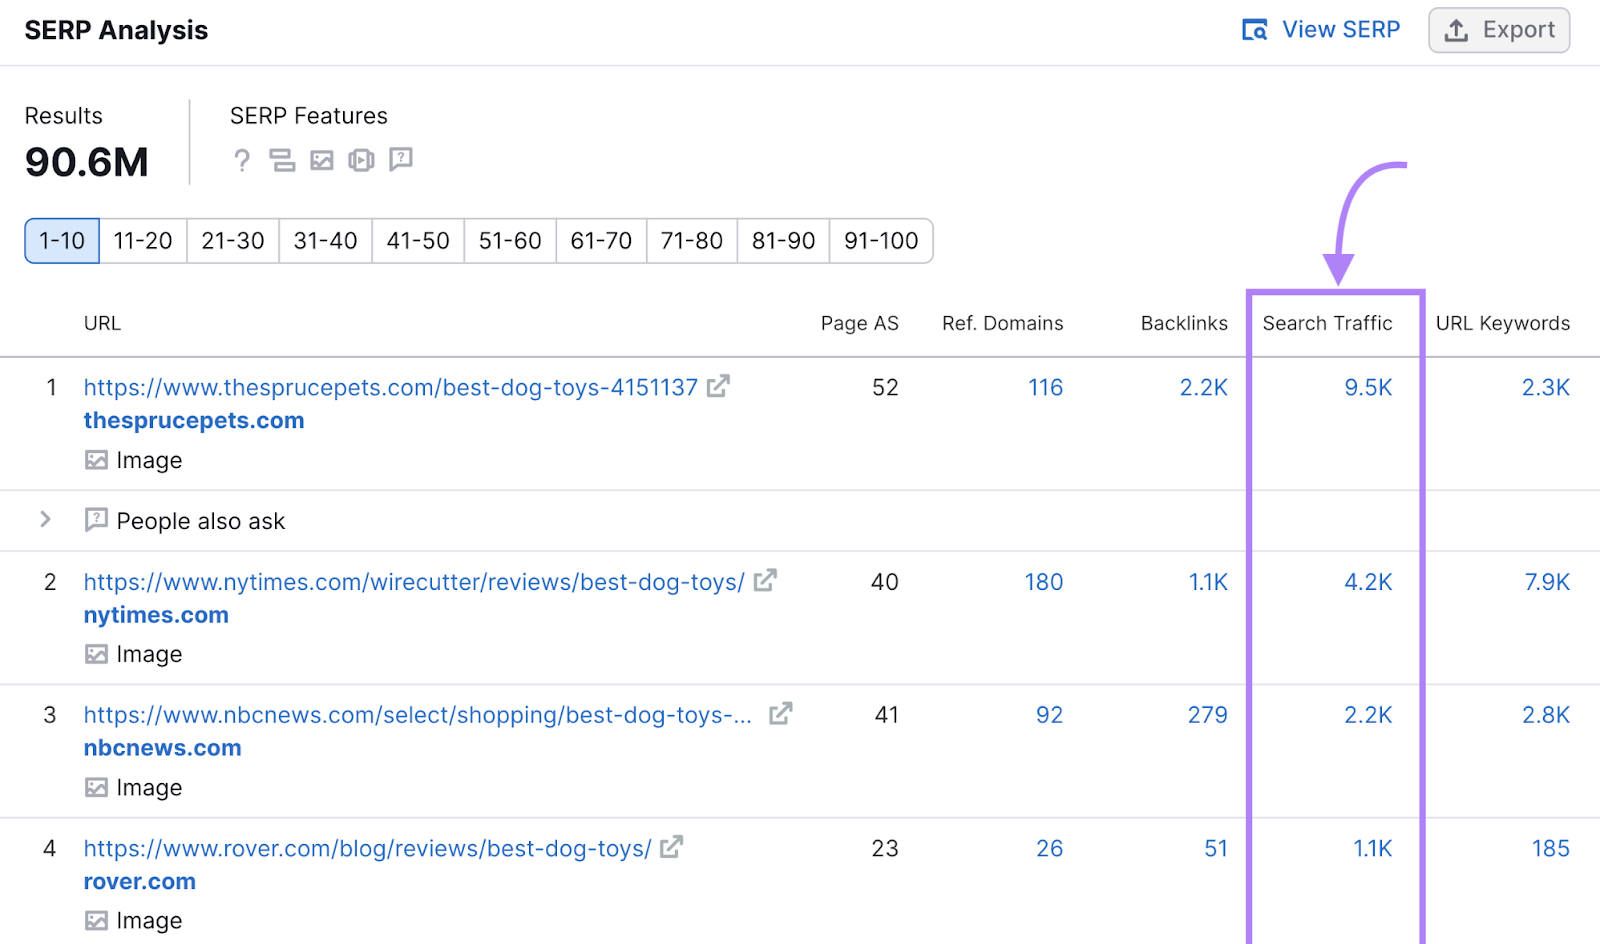Open the thesprucepets best dog toys link

tap(390, 387)
